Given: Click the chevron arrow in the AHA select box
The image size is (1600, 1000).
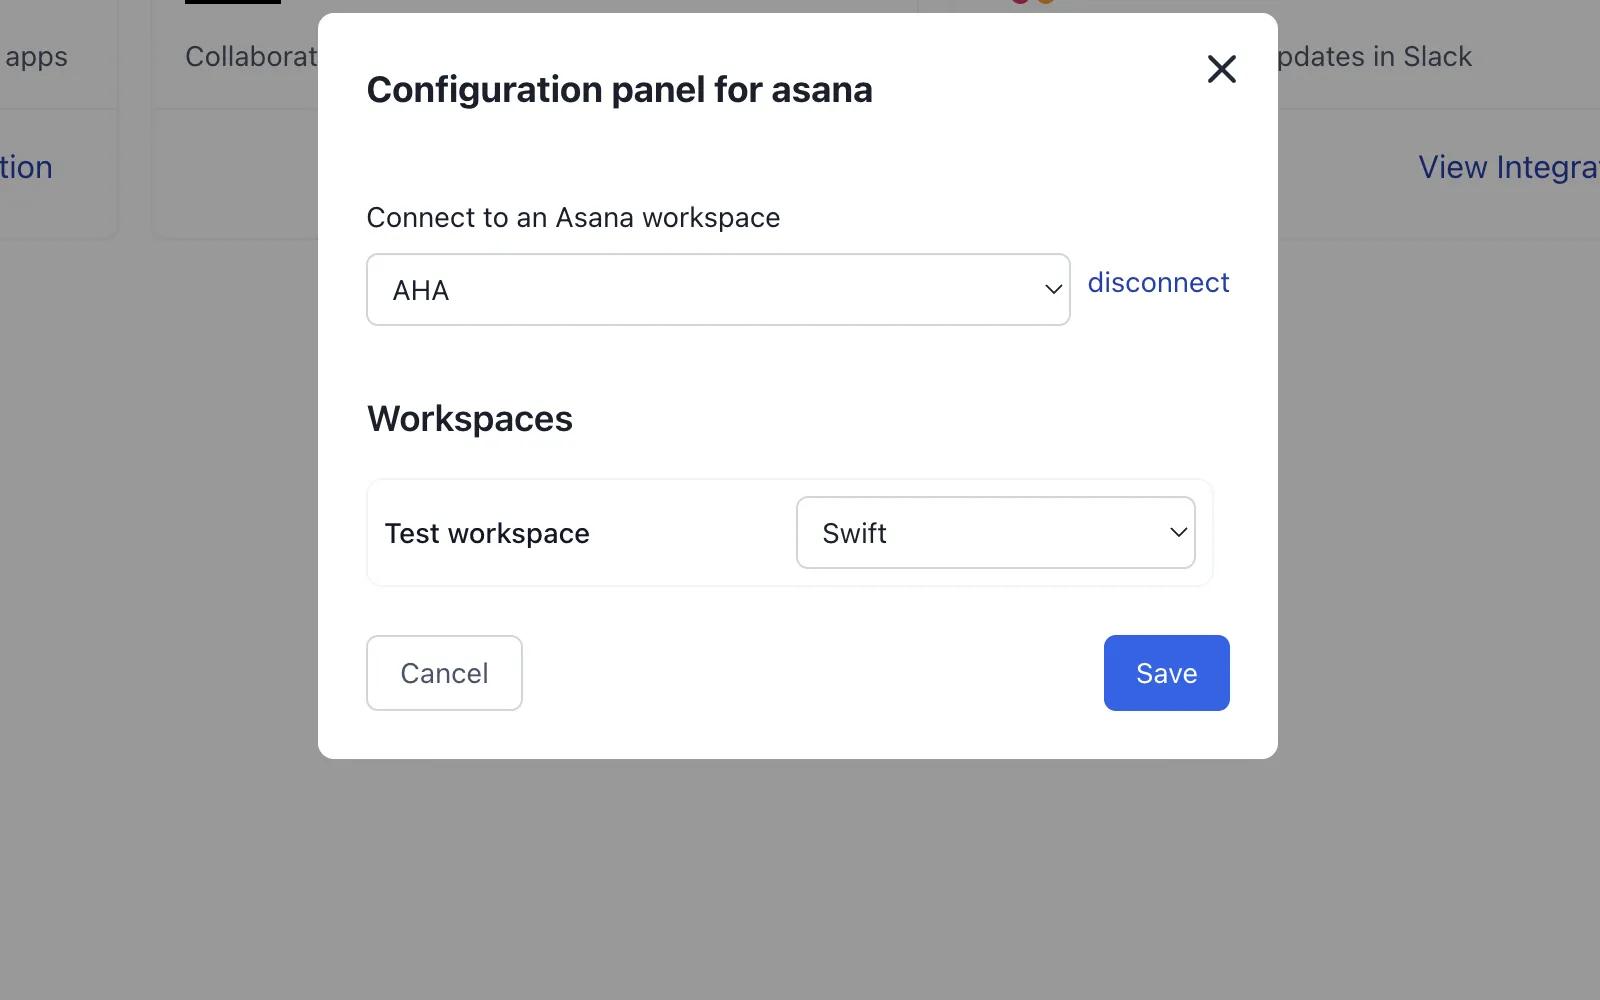Looking at the screenshot, I should click(x=1053, y=289).
